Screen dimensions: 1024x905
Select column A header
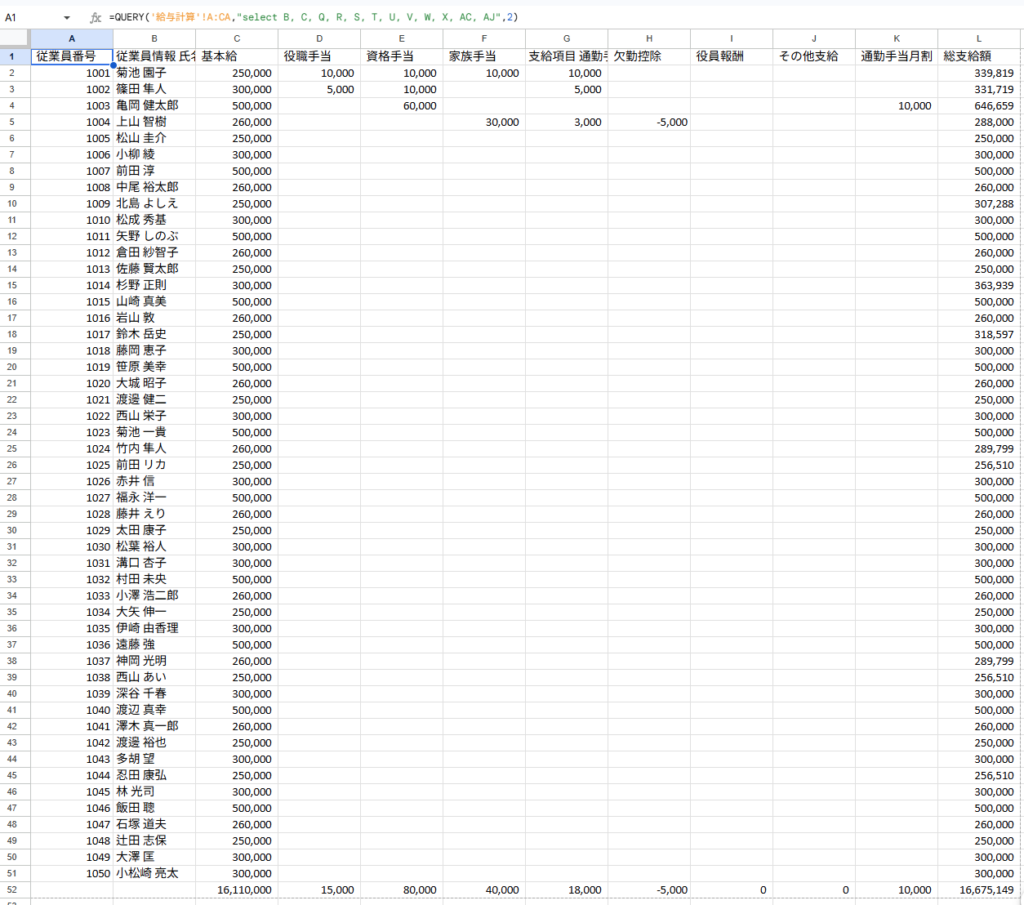(x=71, y=39)
